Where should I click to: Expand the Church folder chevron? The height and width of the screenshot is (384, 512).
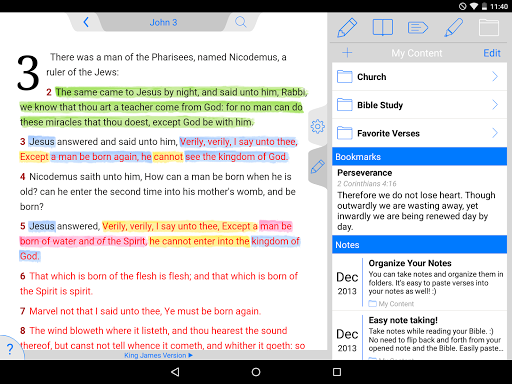pos(495,77)
